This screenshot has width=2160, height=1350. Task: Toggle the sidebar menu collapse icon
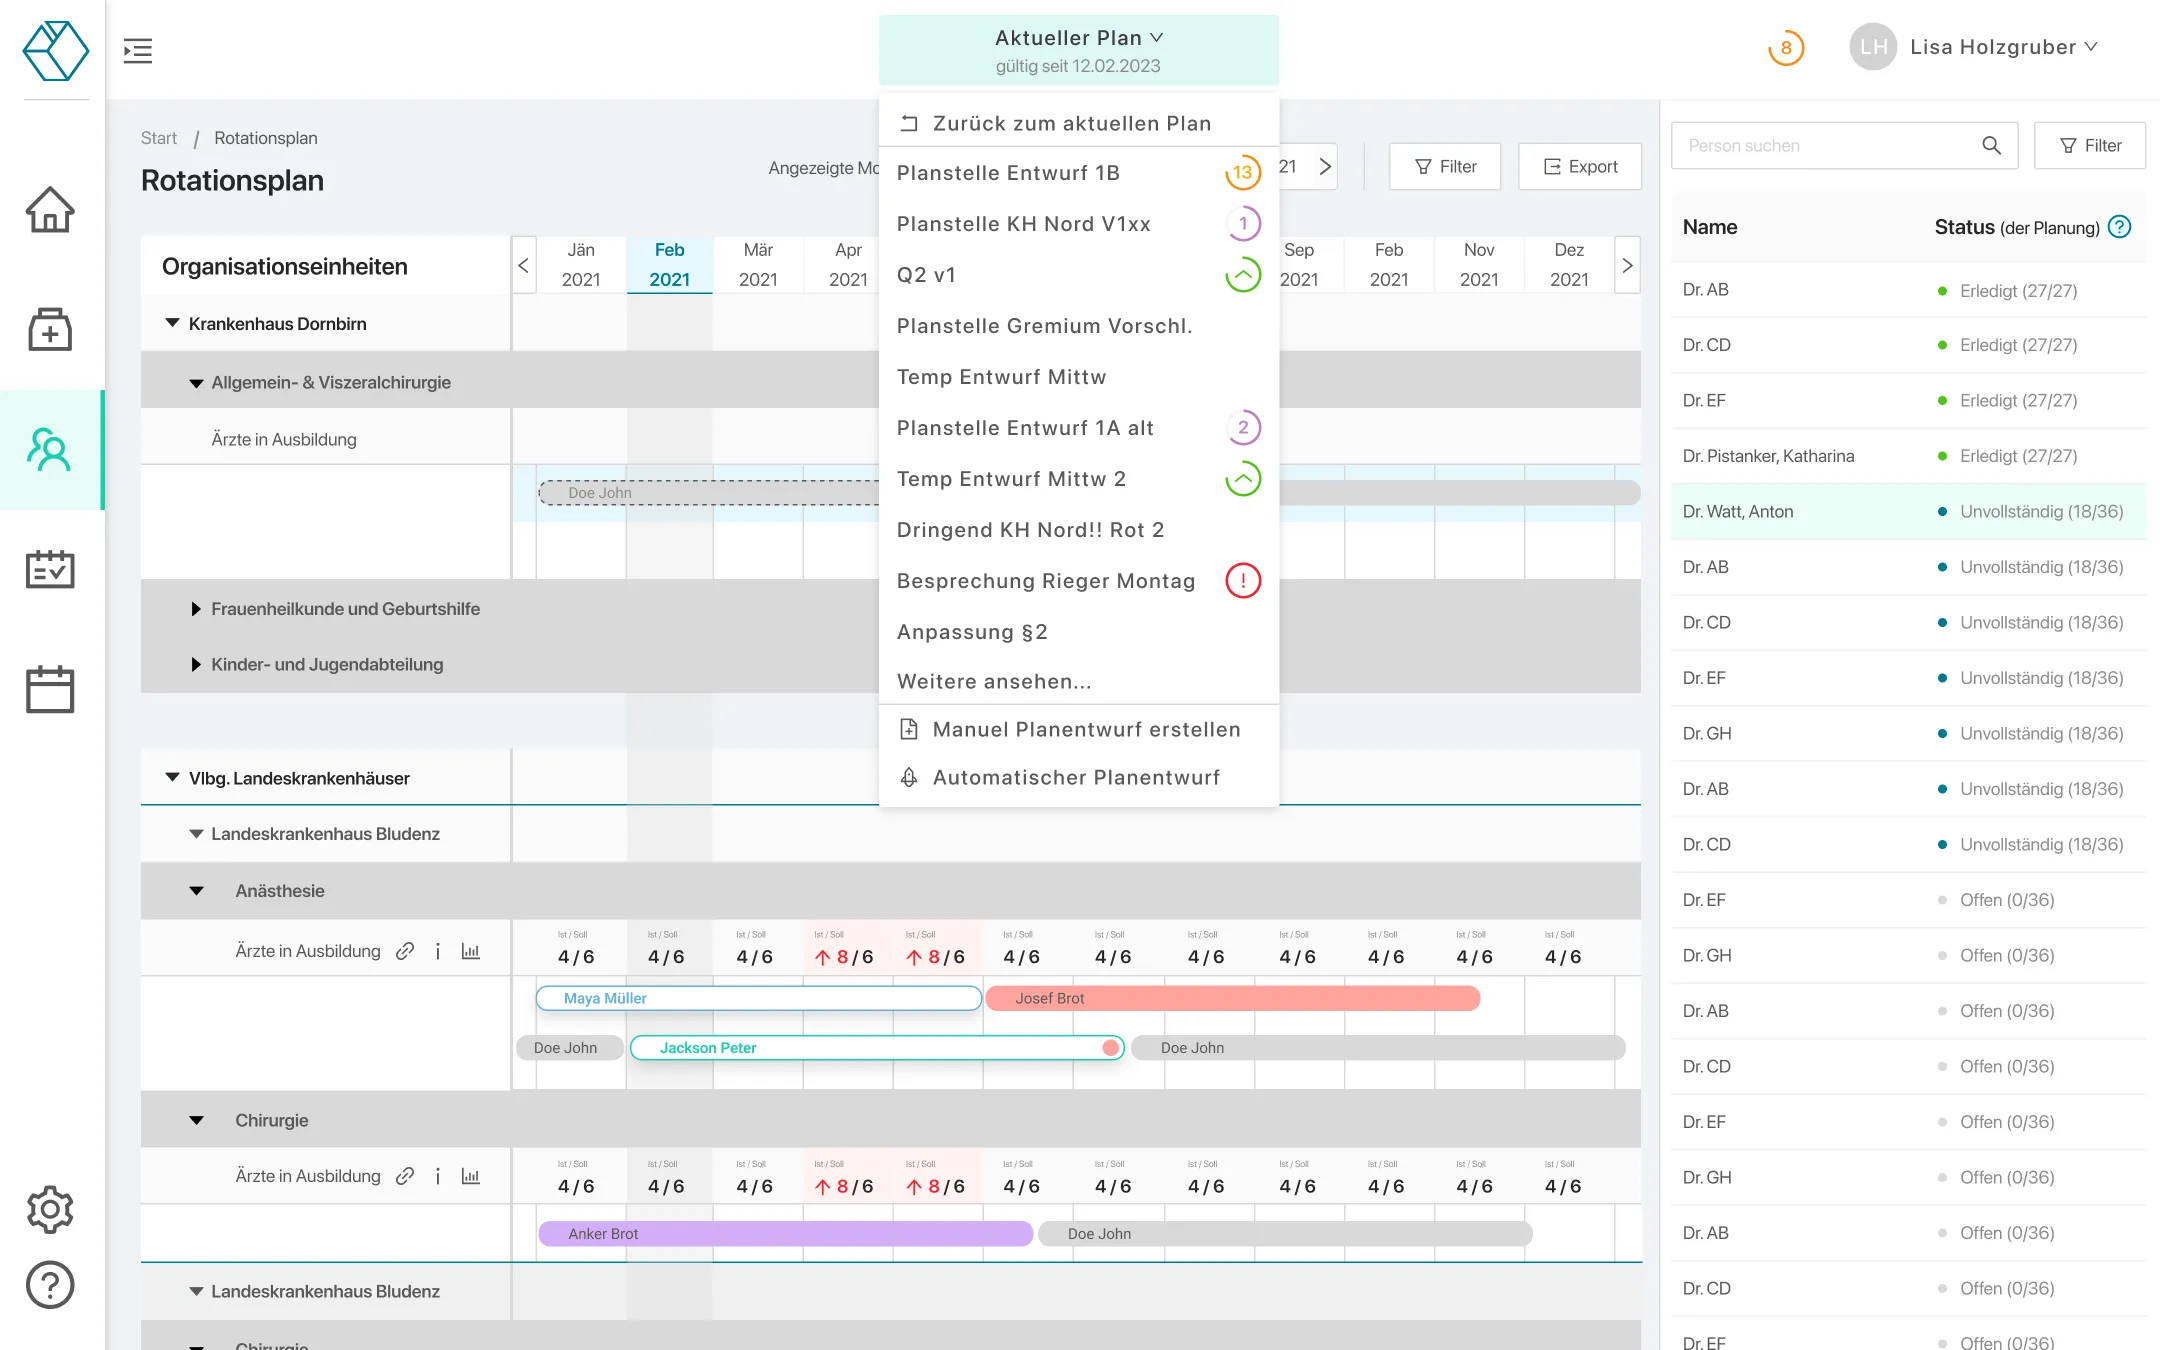tap(138, 50)
